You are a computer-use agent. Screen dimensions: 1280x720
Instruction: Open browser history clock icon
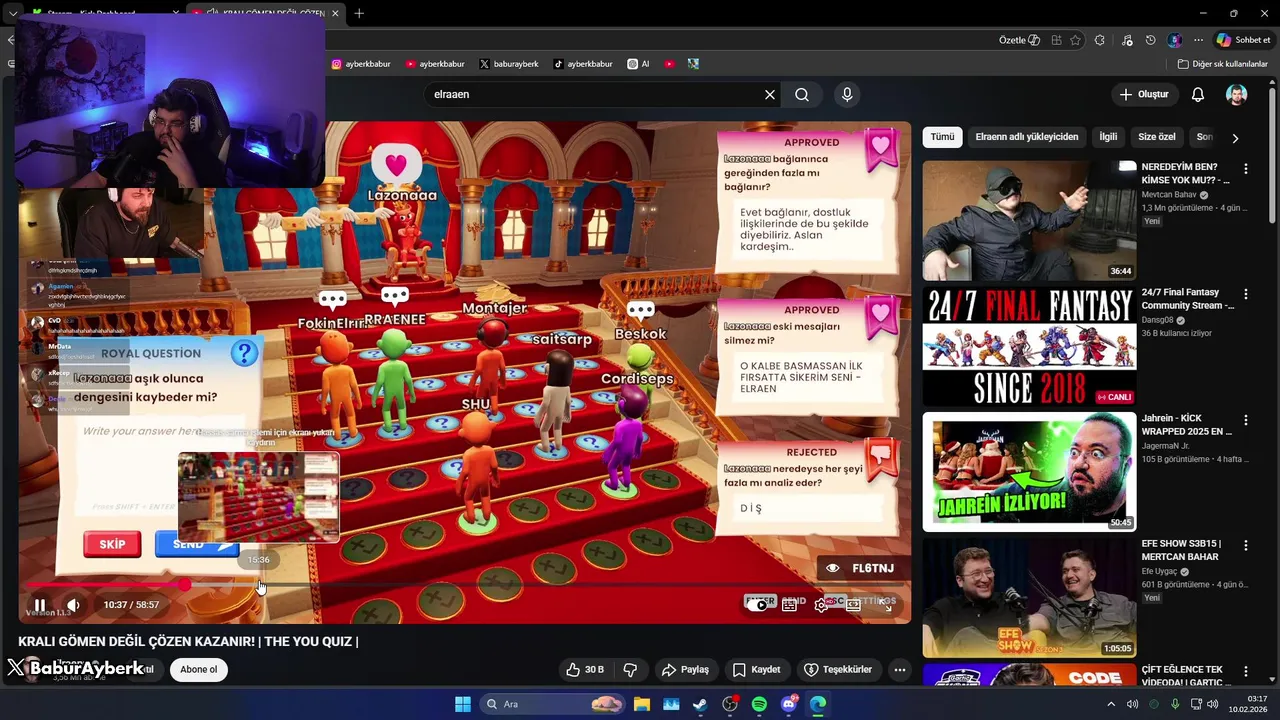1150,40
